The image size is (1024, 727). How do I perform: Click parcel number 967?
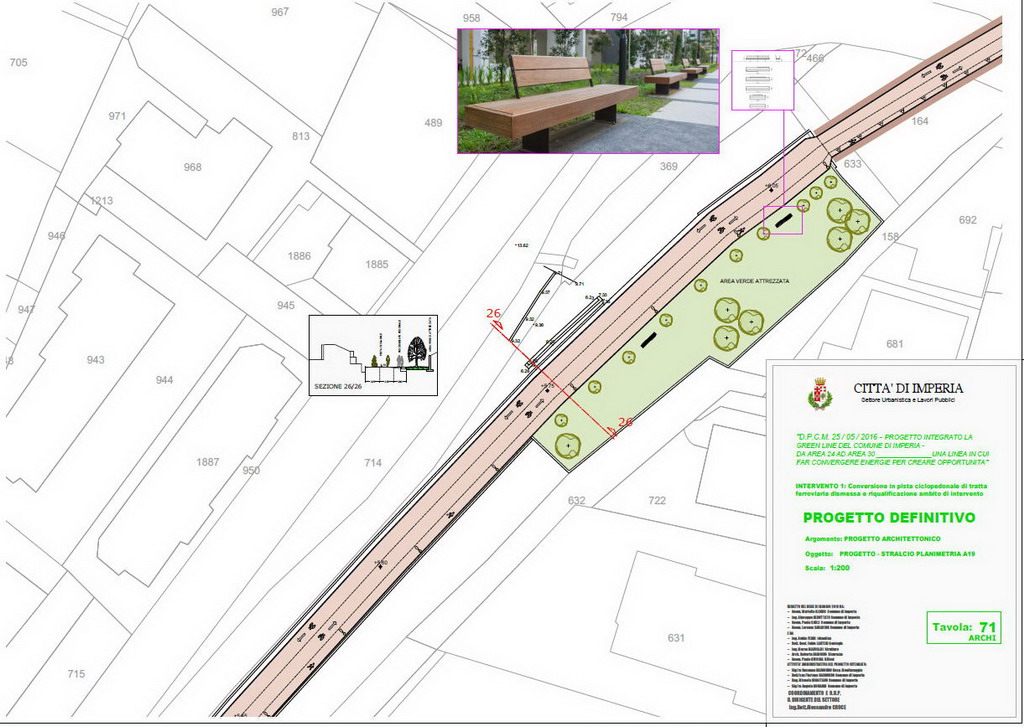click(x=280, y=12)
